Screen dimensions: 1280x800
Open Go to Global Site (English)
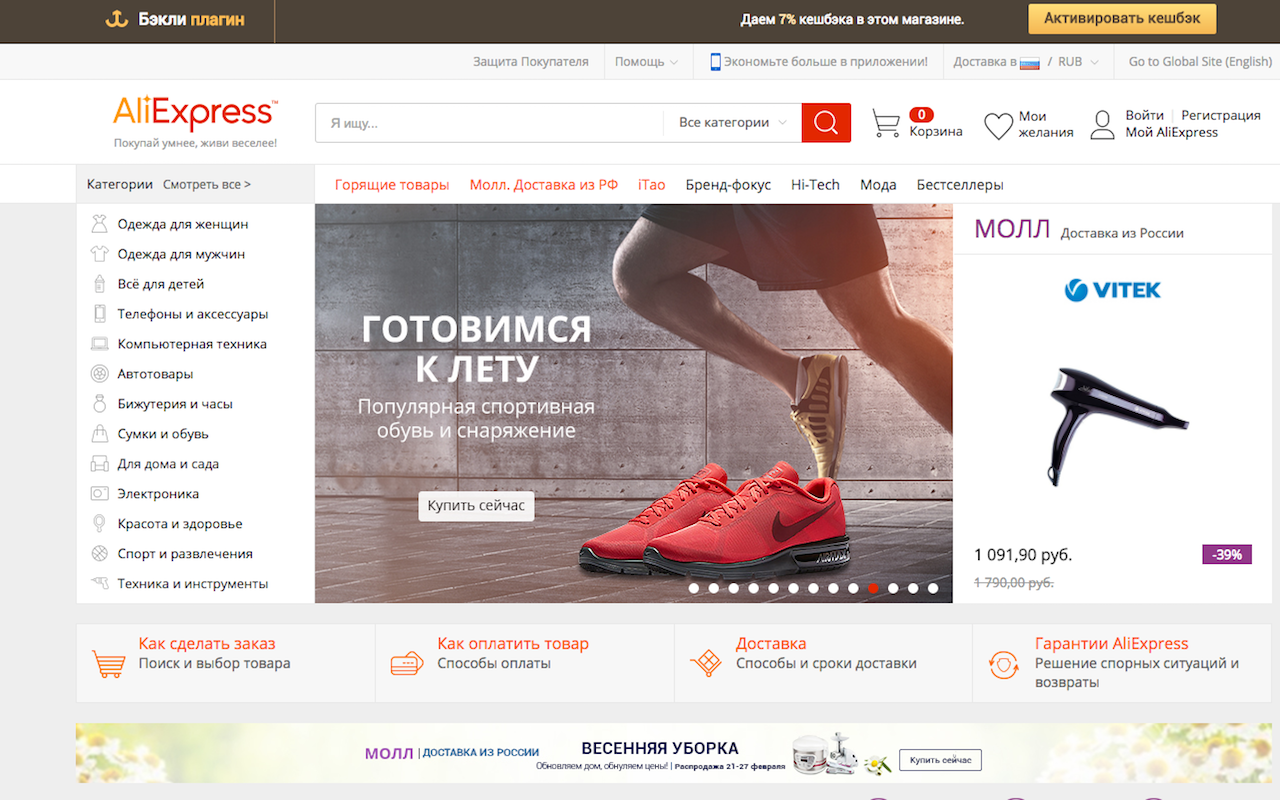[x=1200, y=62]
